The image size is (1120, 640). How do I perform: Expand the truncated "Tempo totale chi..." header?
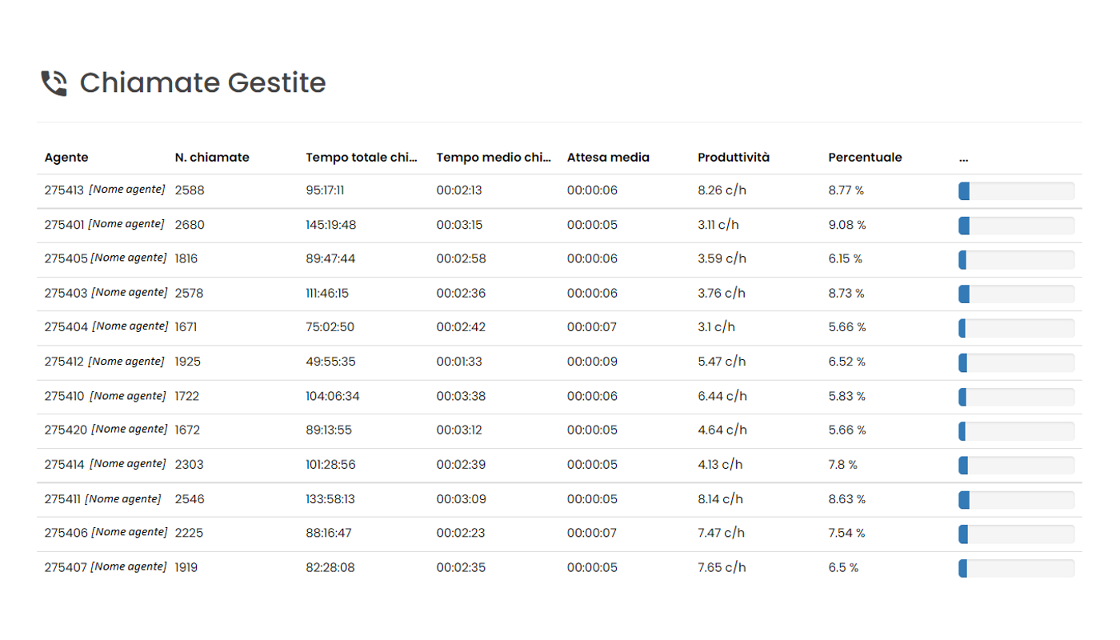coord(363,157)
